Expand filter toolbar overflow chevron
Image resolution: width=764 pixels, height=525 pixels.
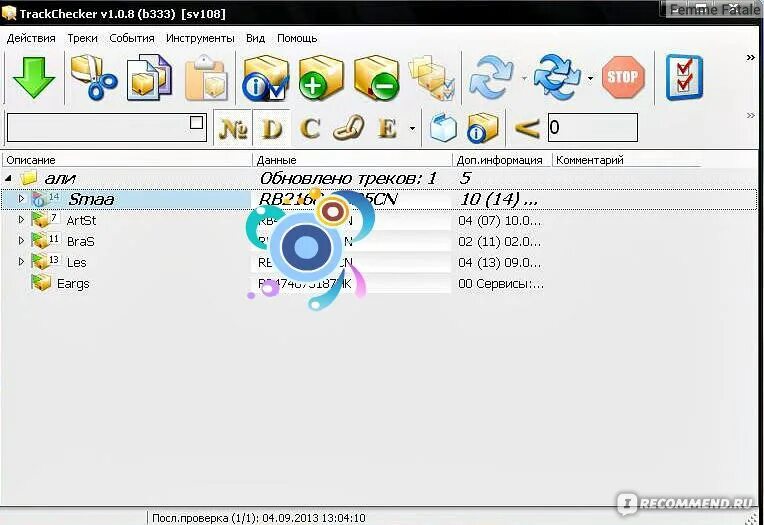pyautogui.click(x=751, y=116)
